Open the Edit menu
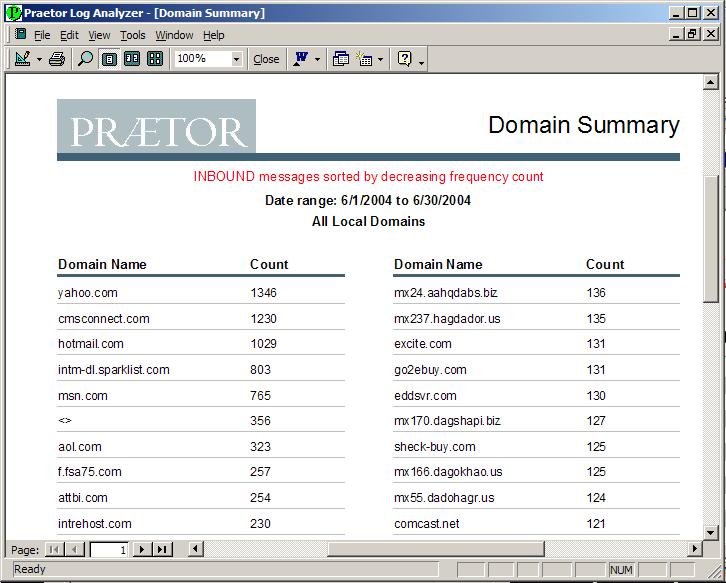 point(69,35)
